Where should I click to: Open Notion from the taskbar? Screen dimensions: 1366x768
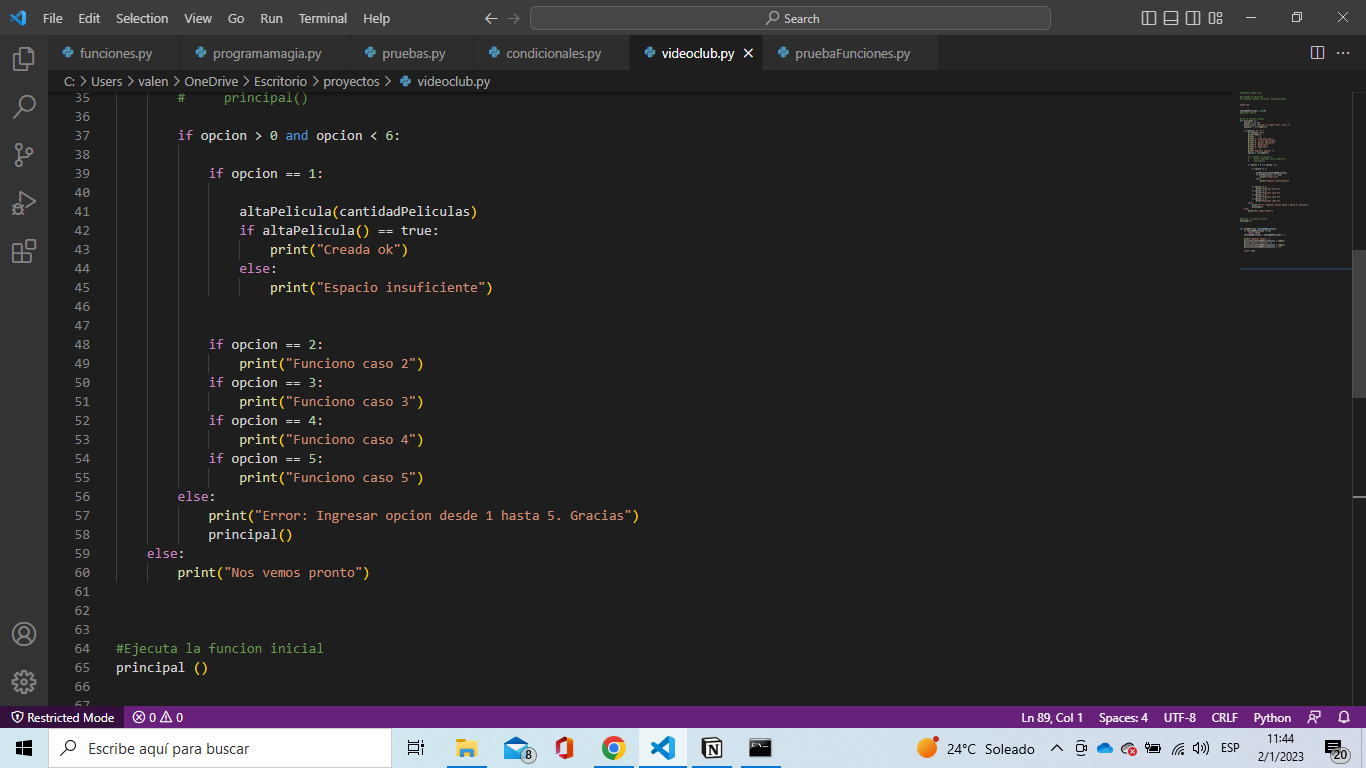(x=712, y=748)
